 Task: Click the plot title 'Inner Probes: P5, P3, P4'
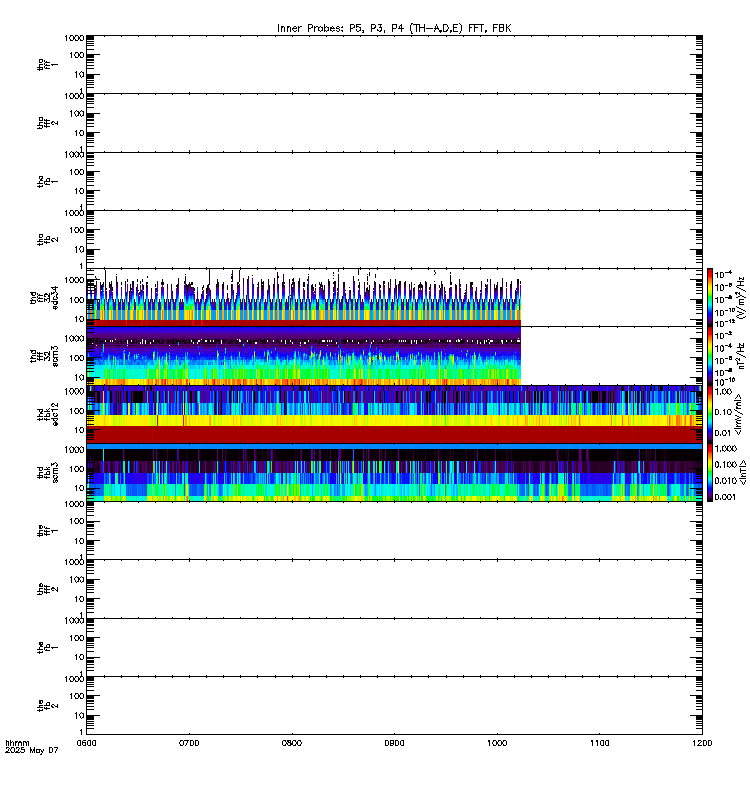pyautogui.click(x=341, y=29)
